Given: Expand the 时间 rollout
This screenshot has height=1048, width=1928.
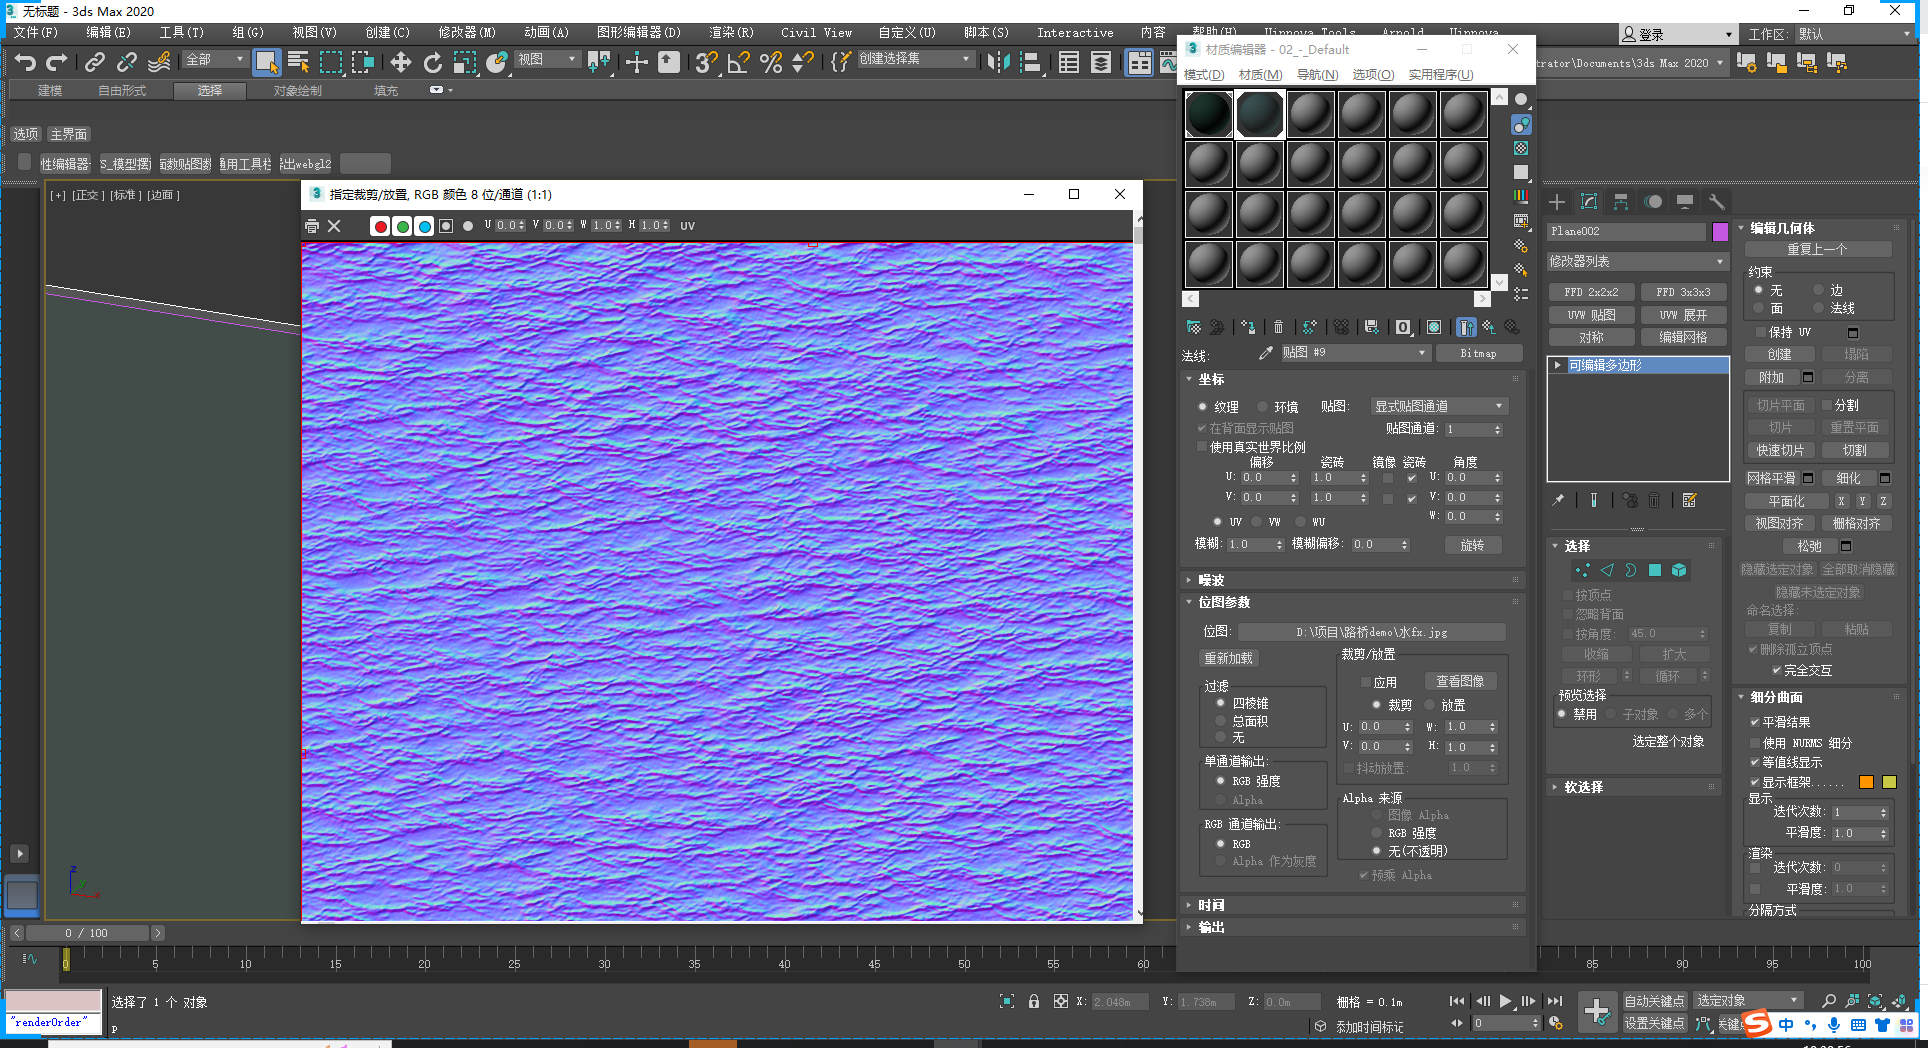Looking at the screenshot, I should coord(1353,905).
